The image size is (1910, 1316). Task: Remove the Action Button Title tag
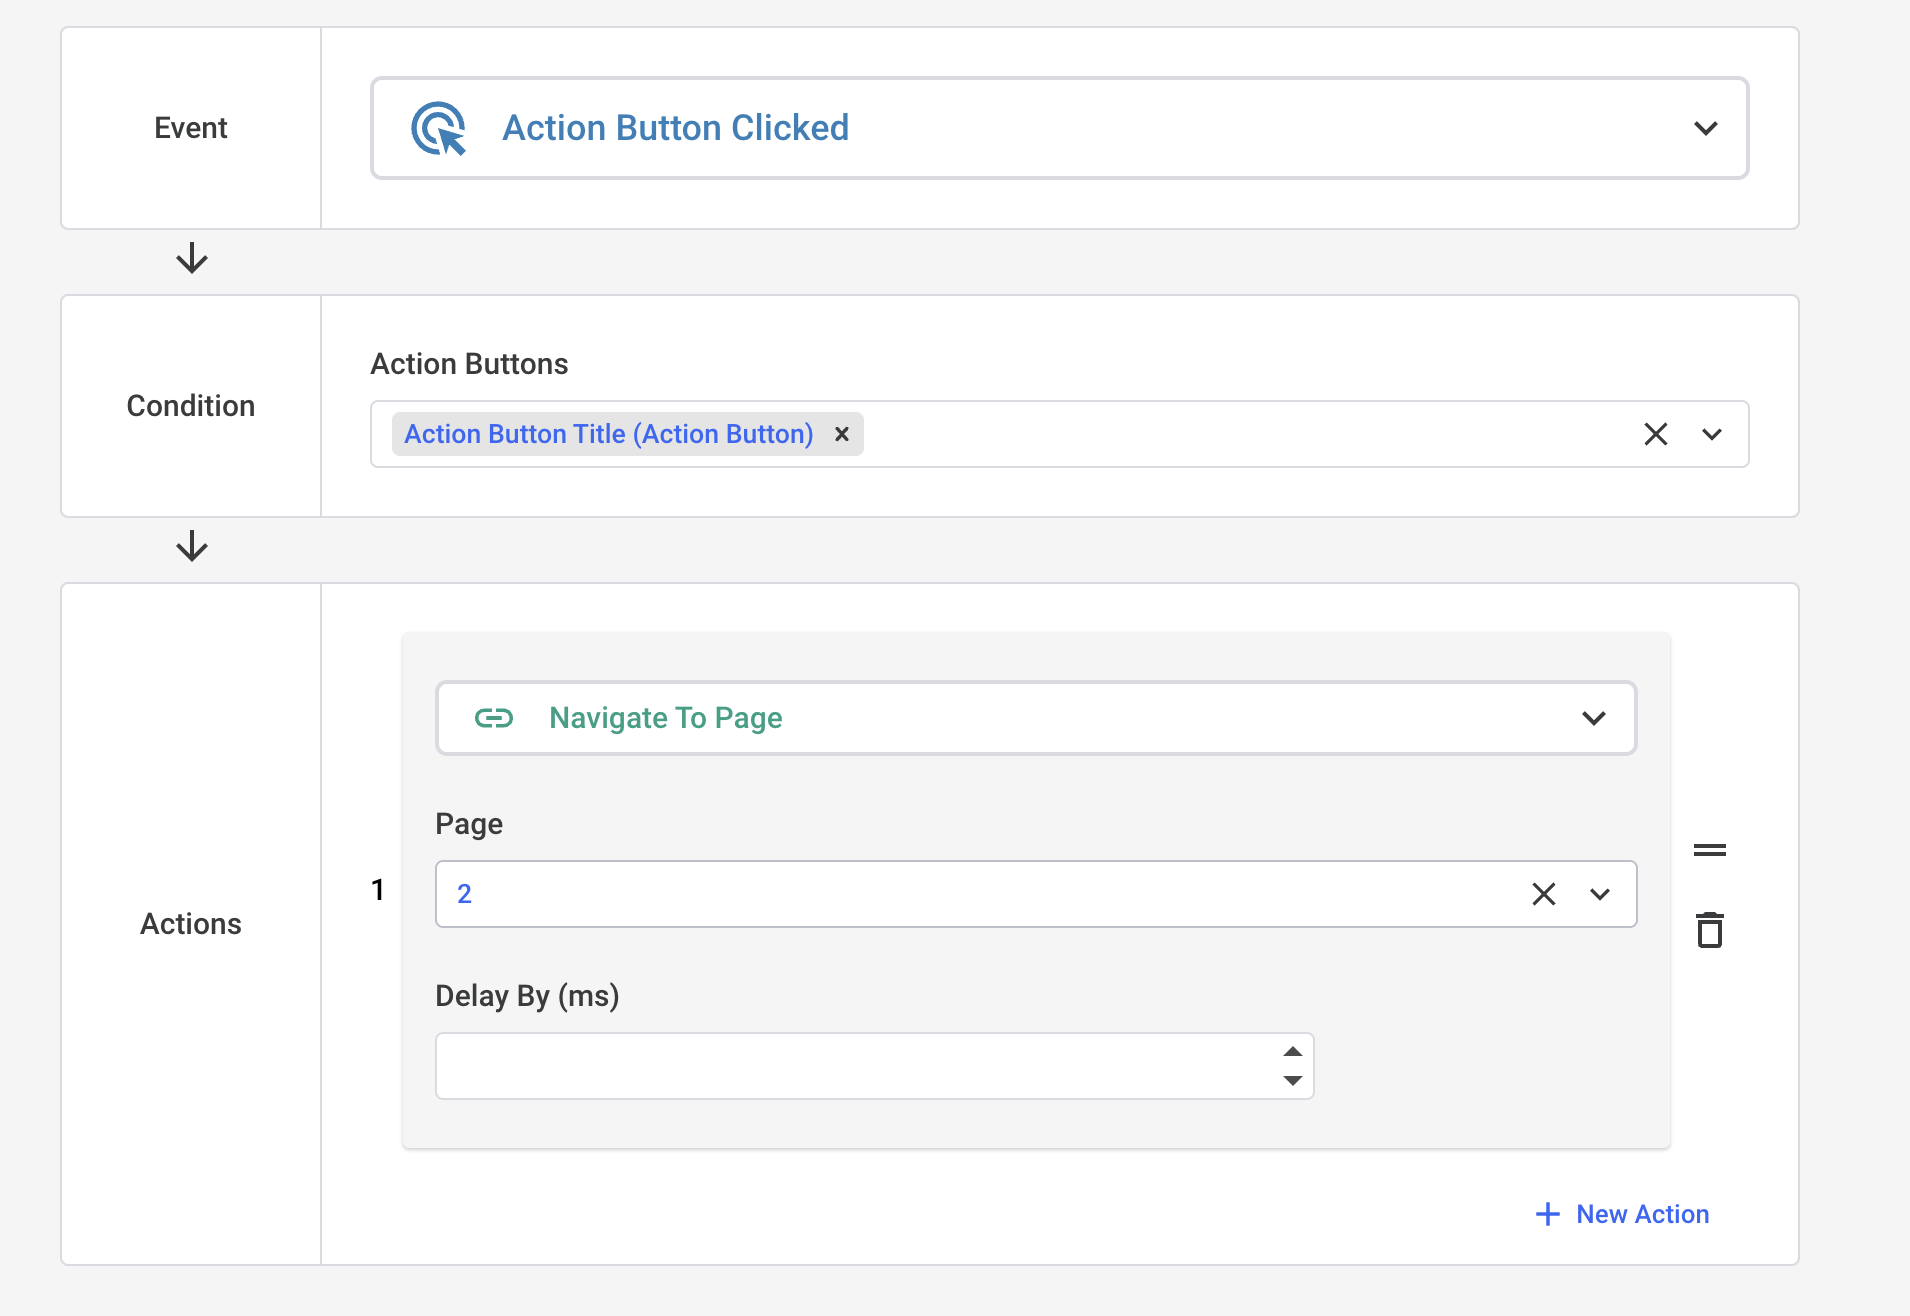pos(842,434)
